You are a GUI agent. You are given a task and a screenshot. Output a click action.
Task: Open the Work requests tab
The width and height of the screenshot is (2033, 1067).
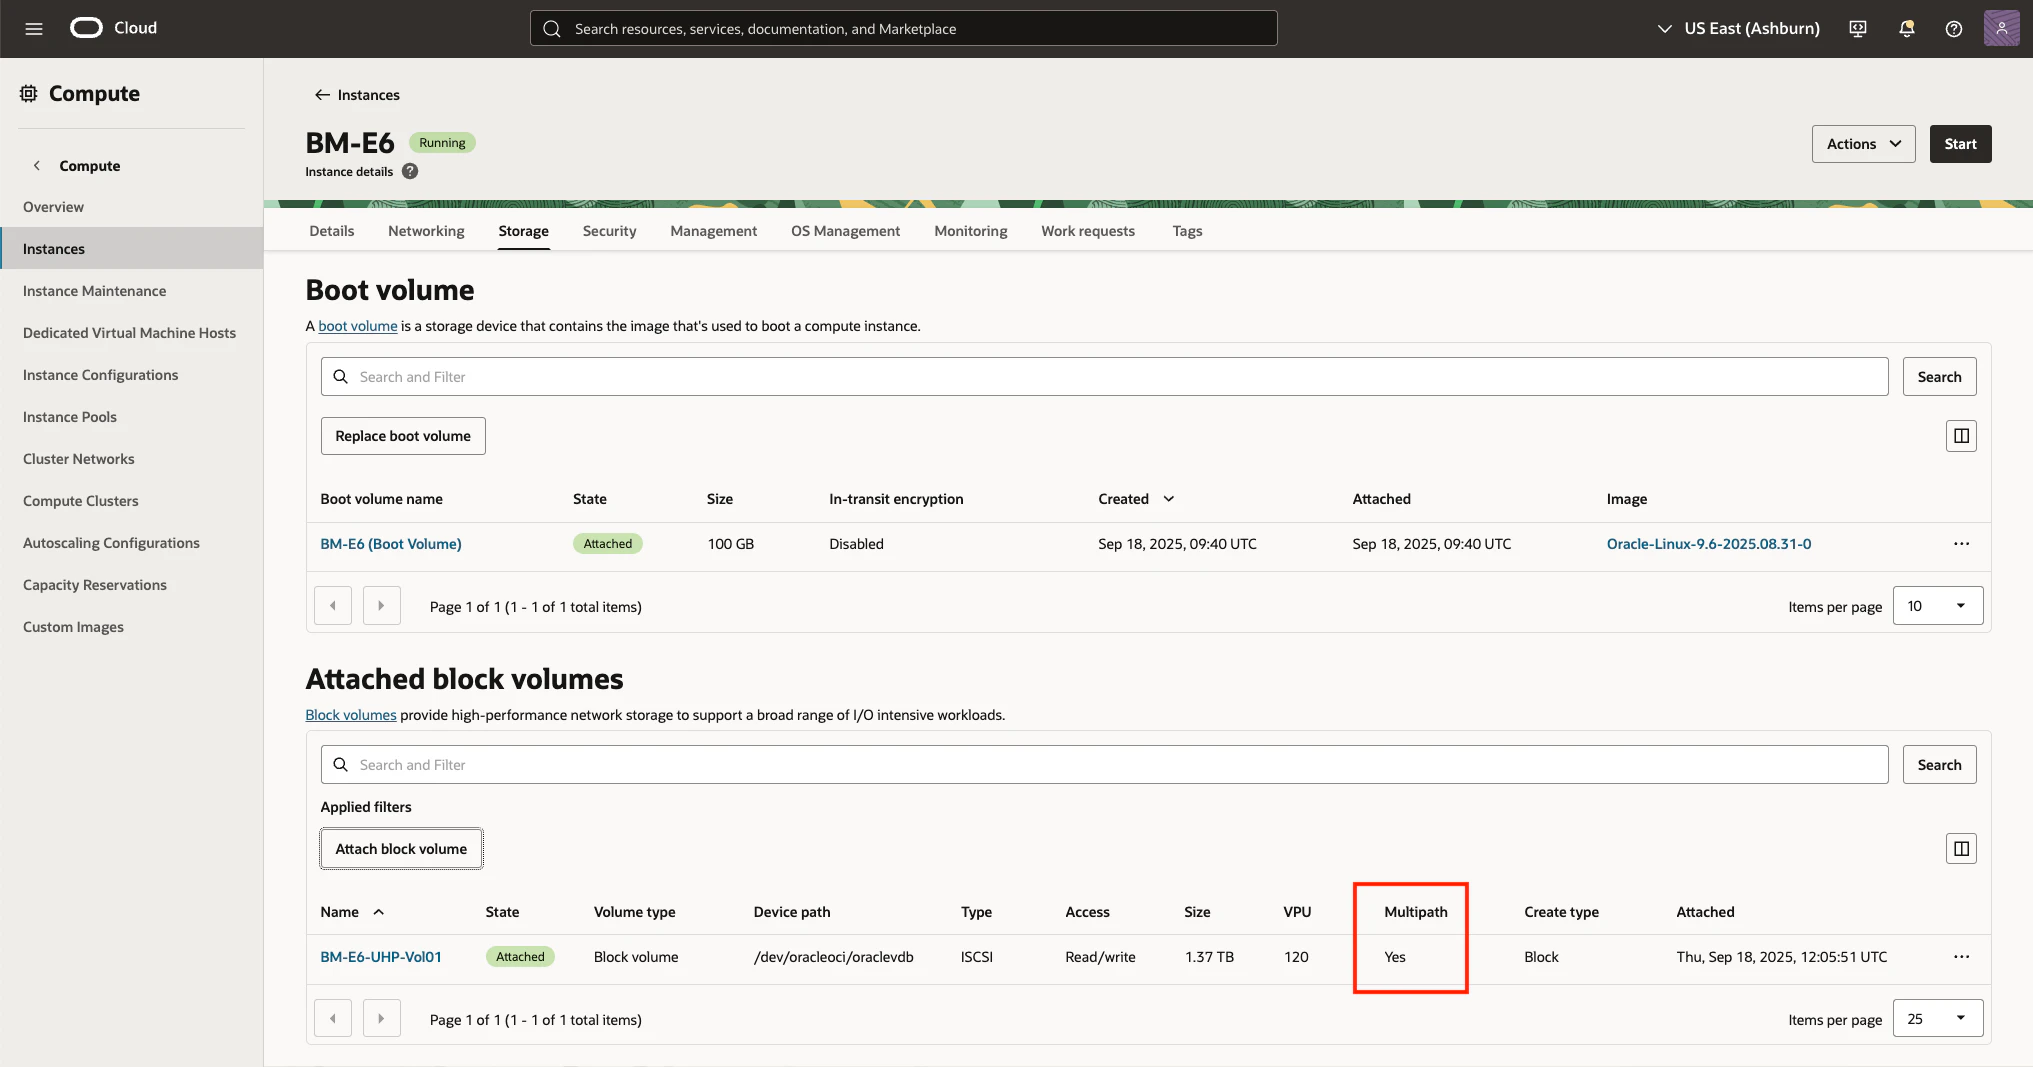[1088, 231]
